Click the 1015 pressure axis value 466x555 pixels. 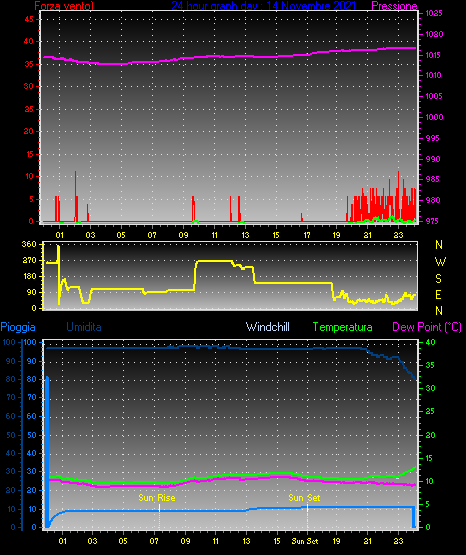pos(433,55)
